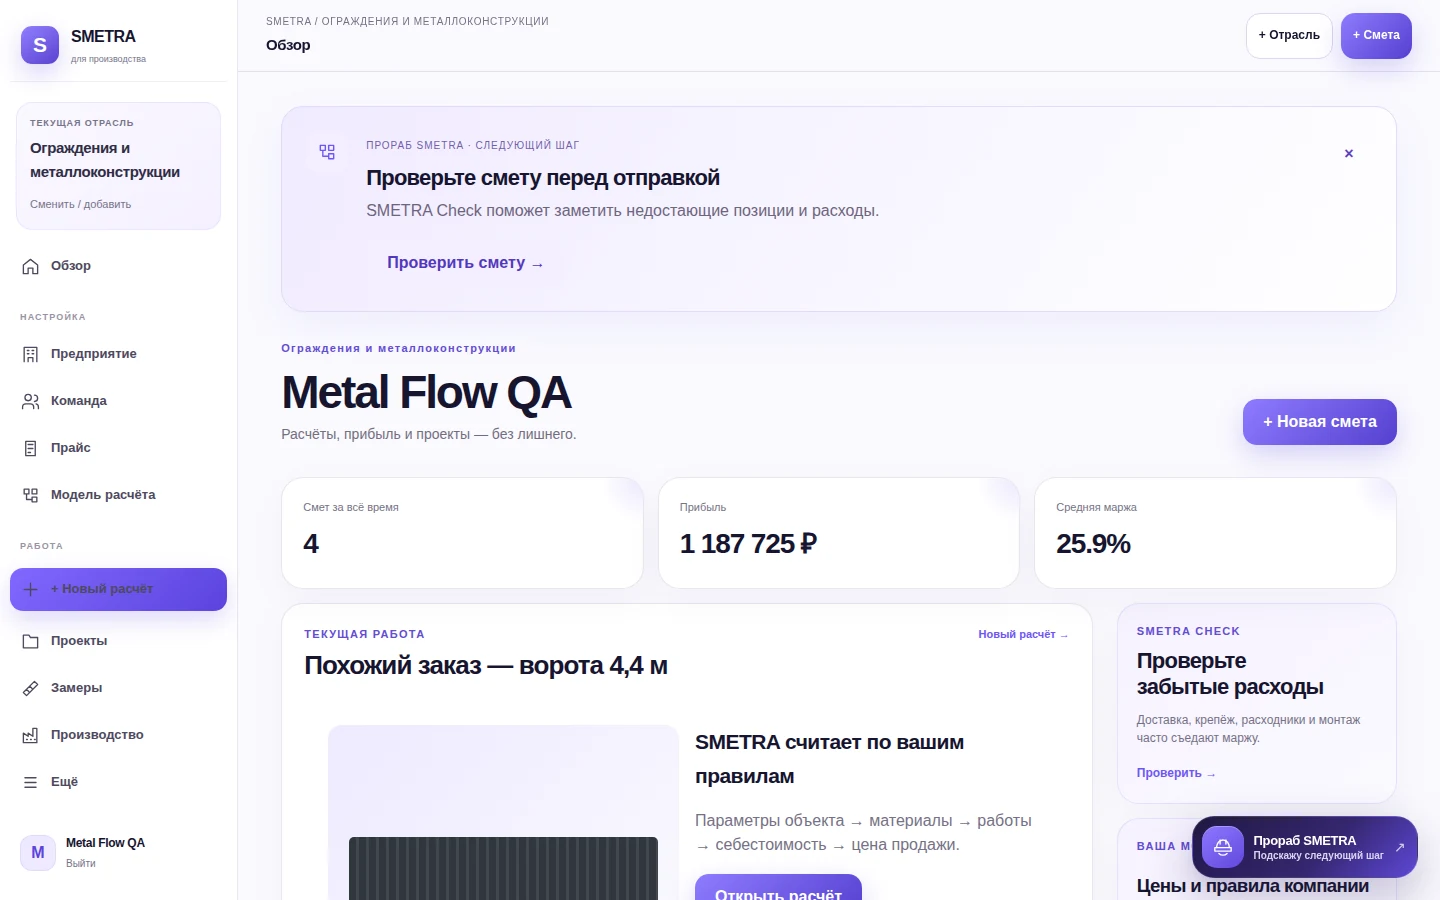Click the Ограждения и металлоконструкции industry card

click(118, 166)
